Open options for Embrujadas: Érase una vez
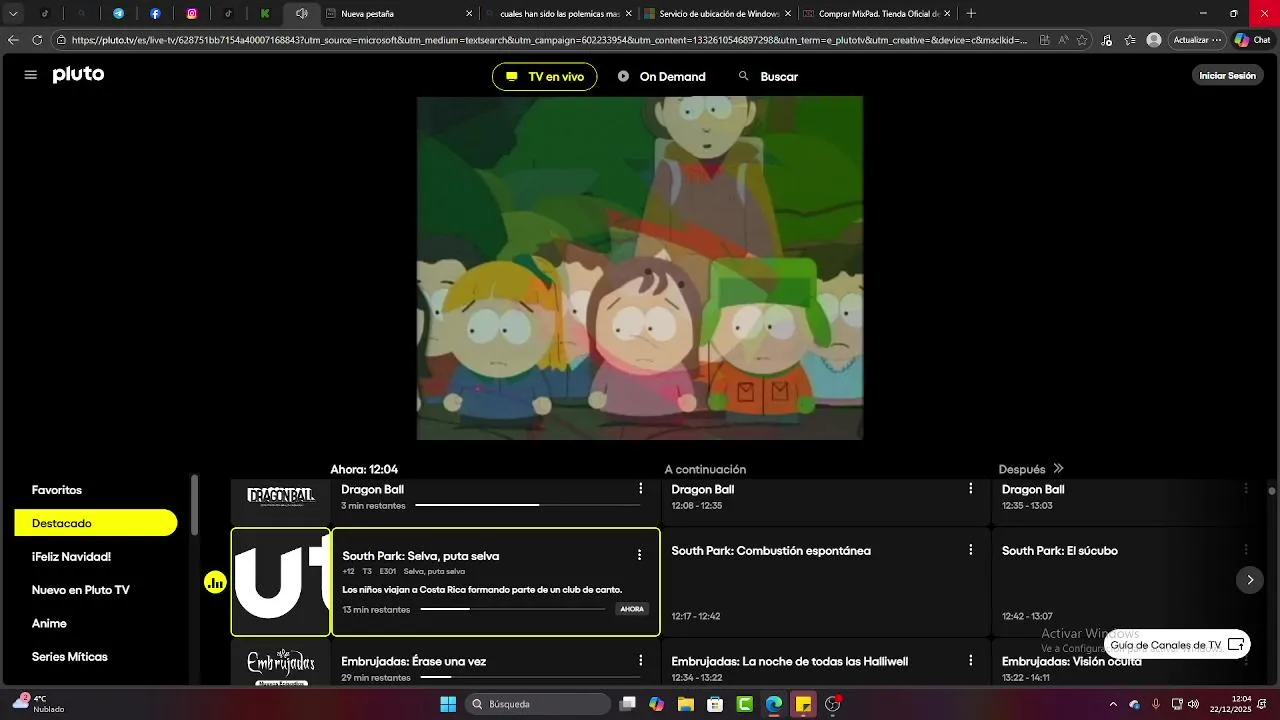 [641, 661]
